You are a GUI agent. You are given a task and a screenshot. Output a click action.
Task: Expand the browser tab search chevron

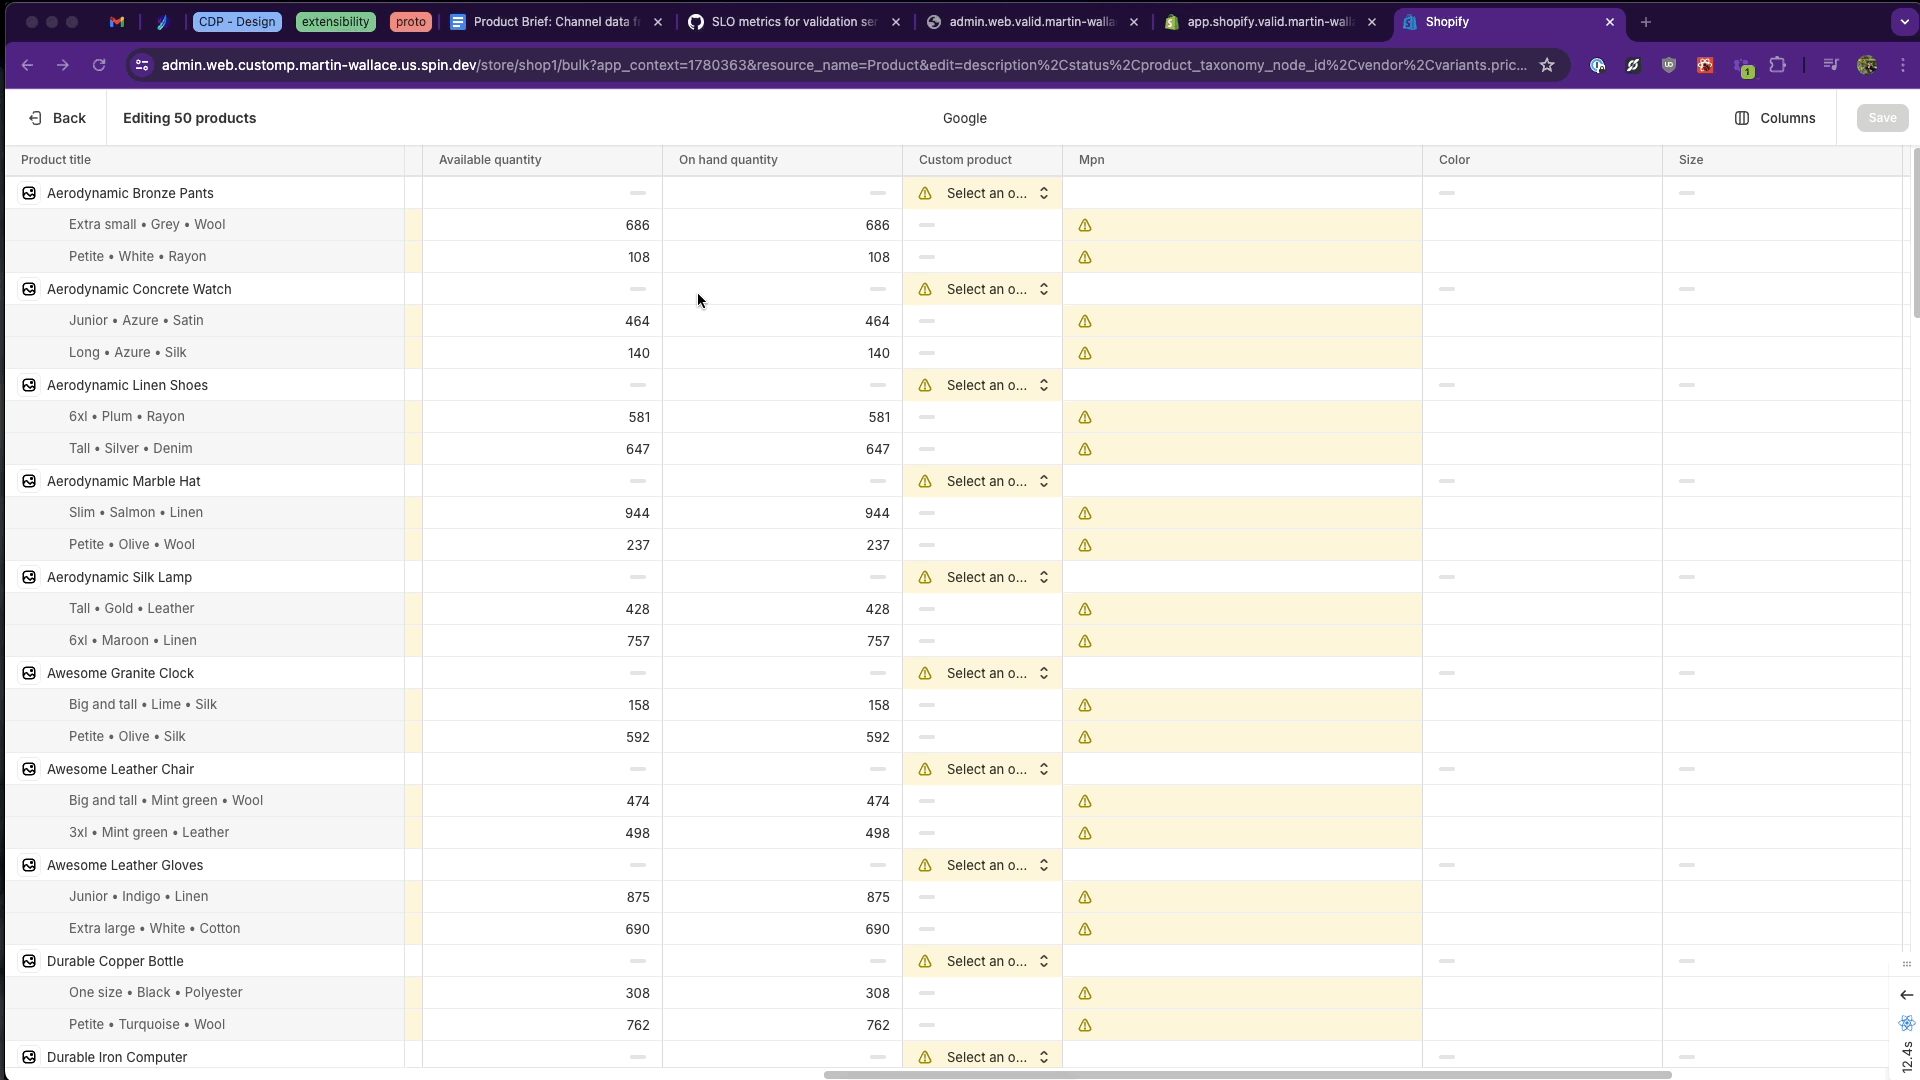[1904, 22]
